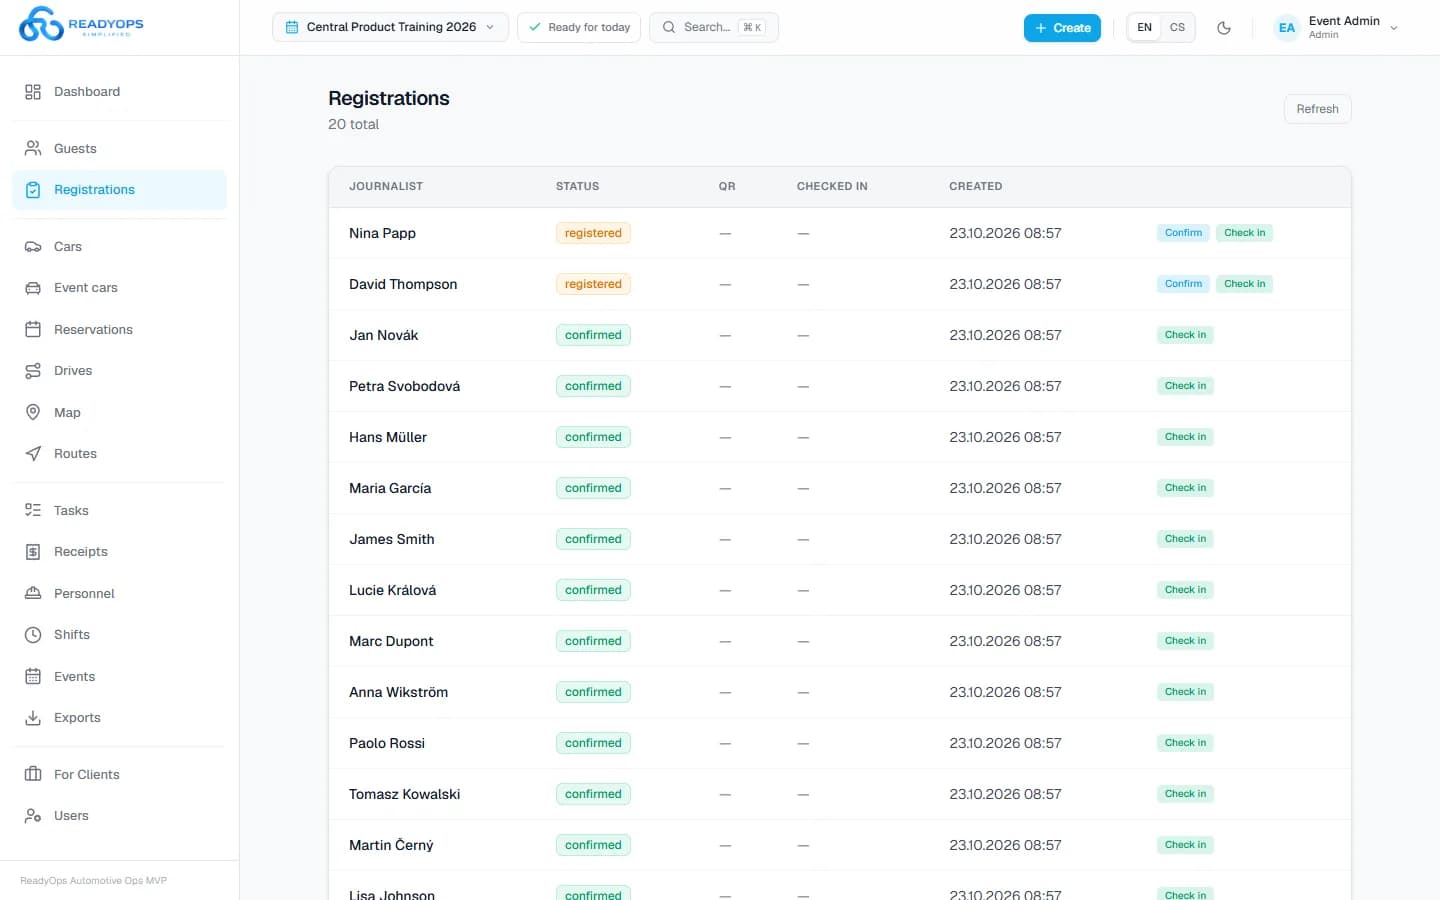Click the Registrations clipboard icon

coord(33,190)
